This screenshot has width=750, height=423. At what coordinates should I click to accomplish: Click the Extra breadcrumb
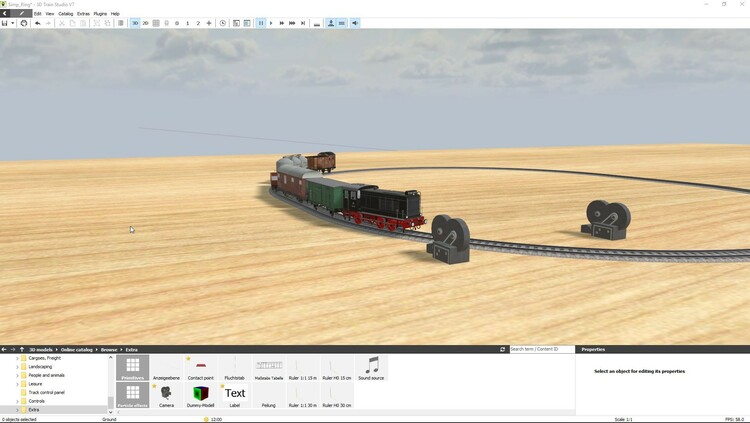click(132, 350)
